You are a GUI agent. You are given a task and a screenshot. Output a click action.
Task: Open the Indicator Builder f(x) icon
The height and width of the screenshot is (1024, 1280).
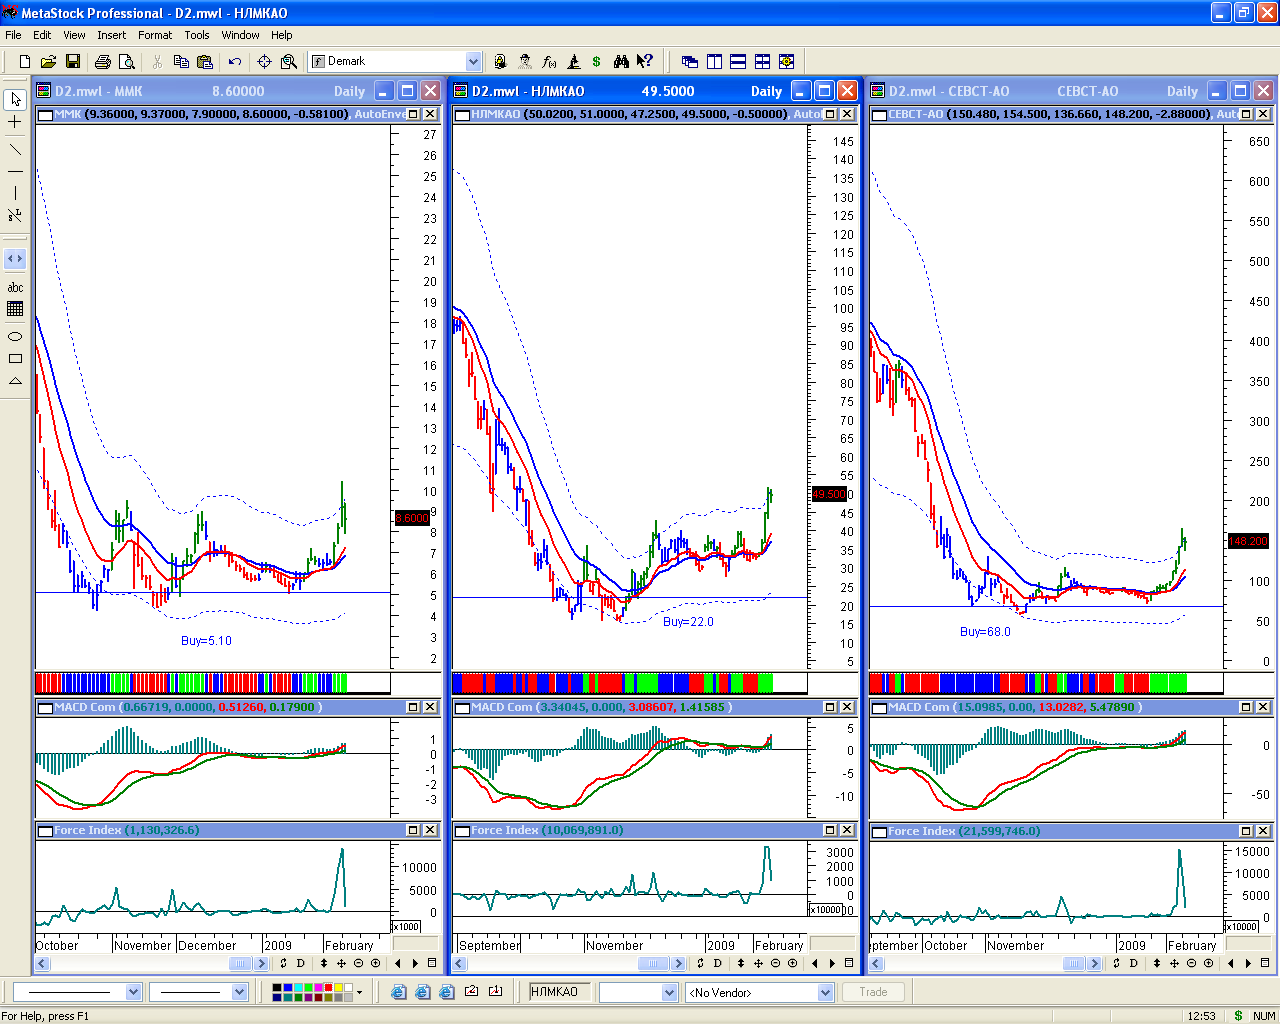549,62
